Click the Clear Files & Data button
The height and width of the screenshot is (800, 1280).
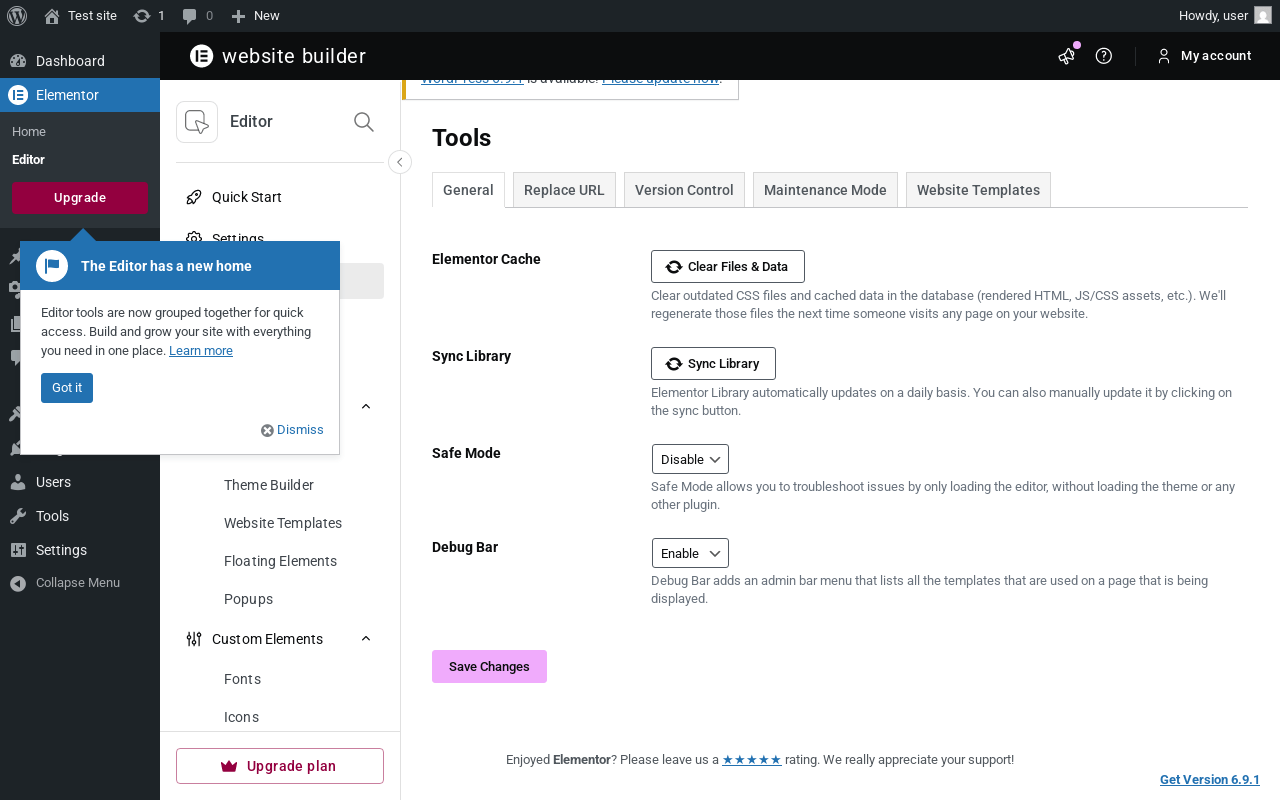(x=728, y=267)
